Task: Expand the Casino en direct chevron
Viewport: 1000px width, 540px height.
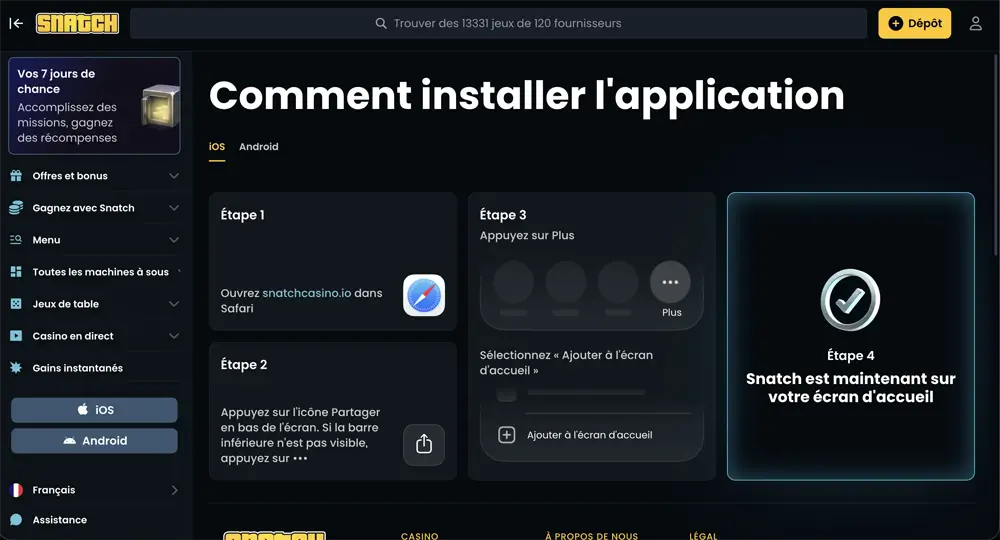Action: coord(173,336)
